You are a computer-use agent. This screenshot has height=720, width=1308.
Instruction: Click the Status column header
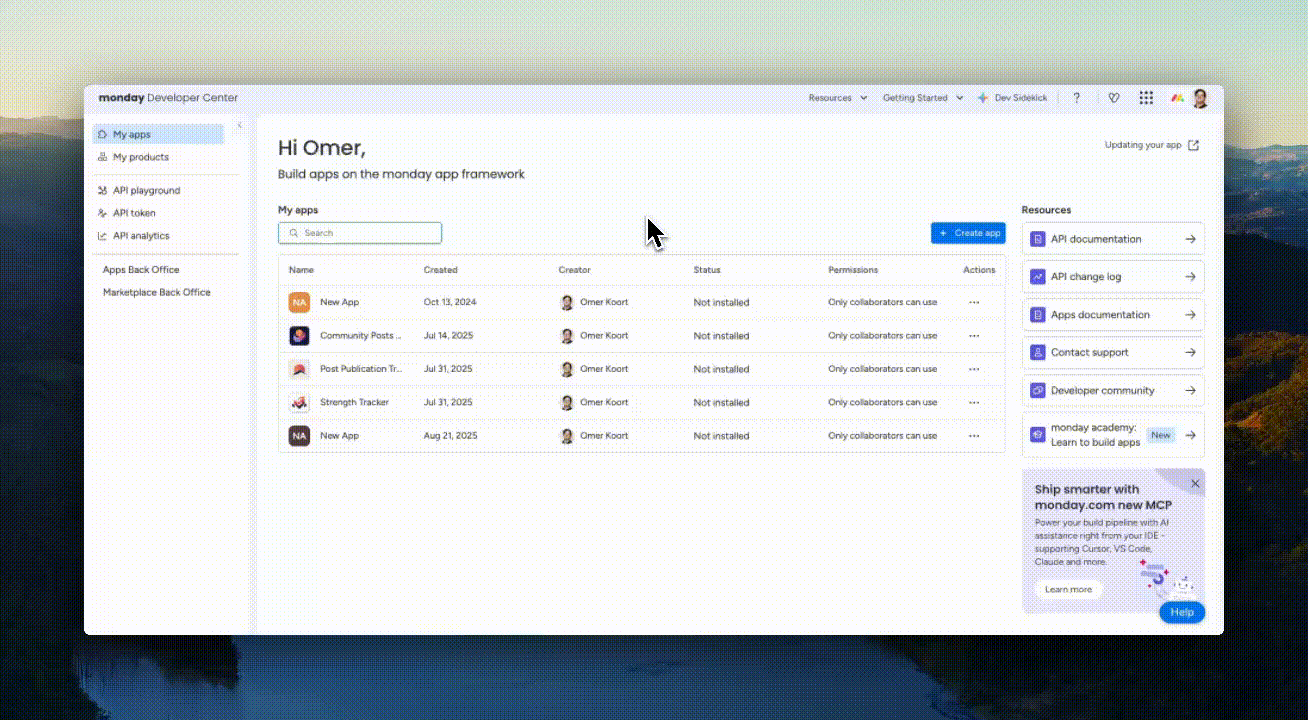coord(707,270)
